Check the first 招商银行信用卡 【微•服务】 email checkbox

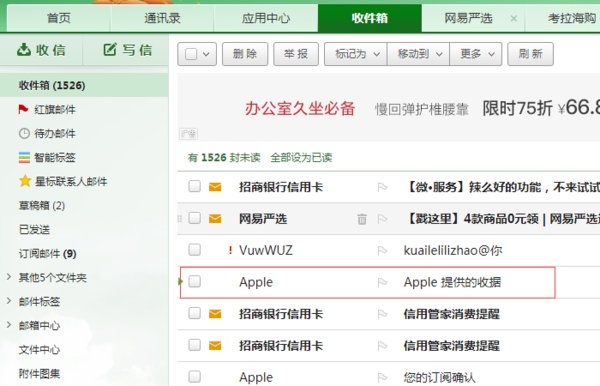194,186
